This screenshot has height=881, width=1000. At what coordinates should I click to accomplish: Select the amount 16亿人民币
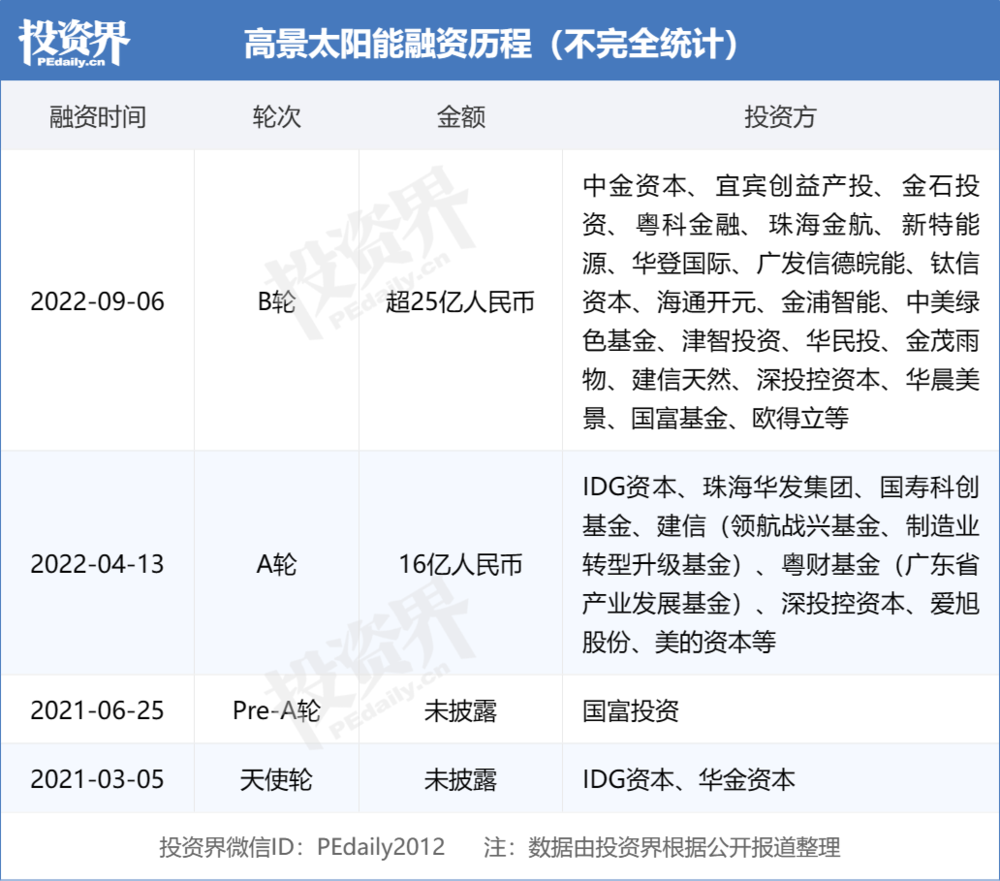coord(460,564)
